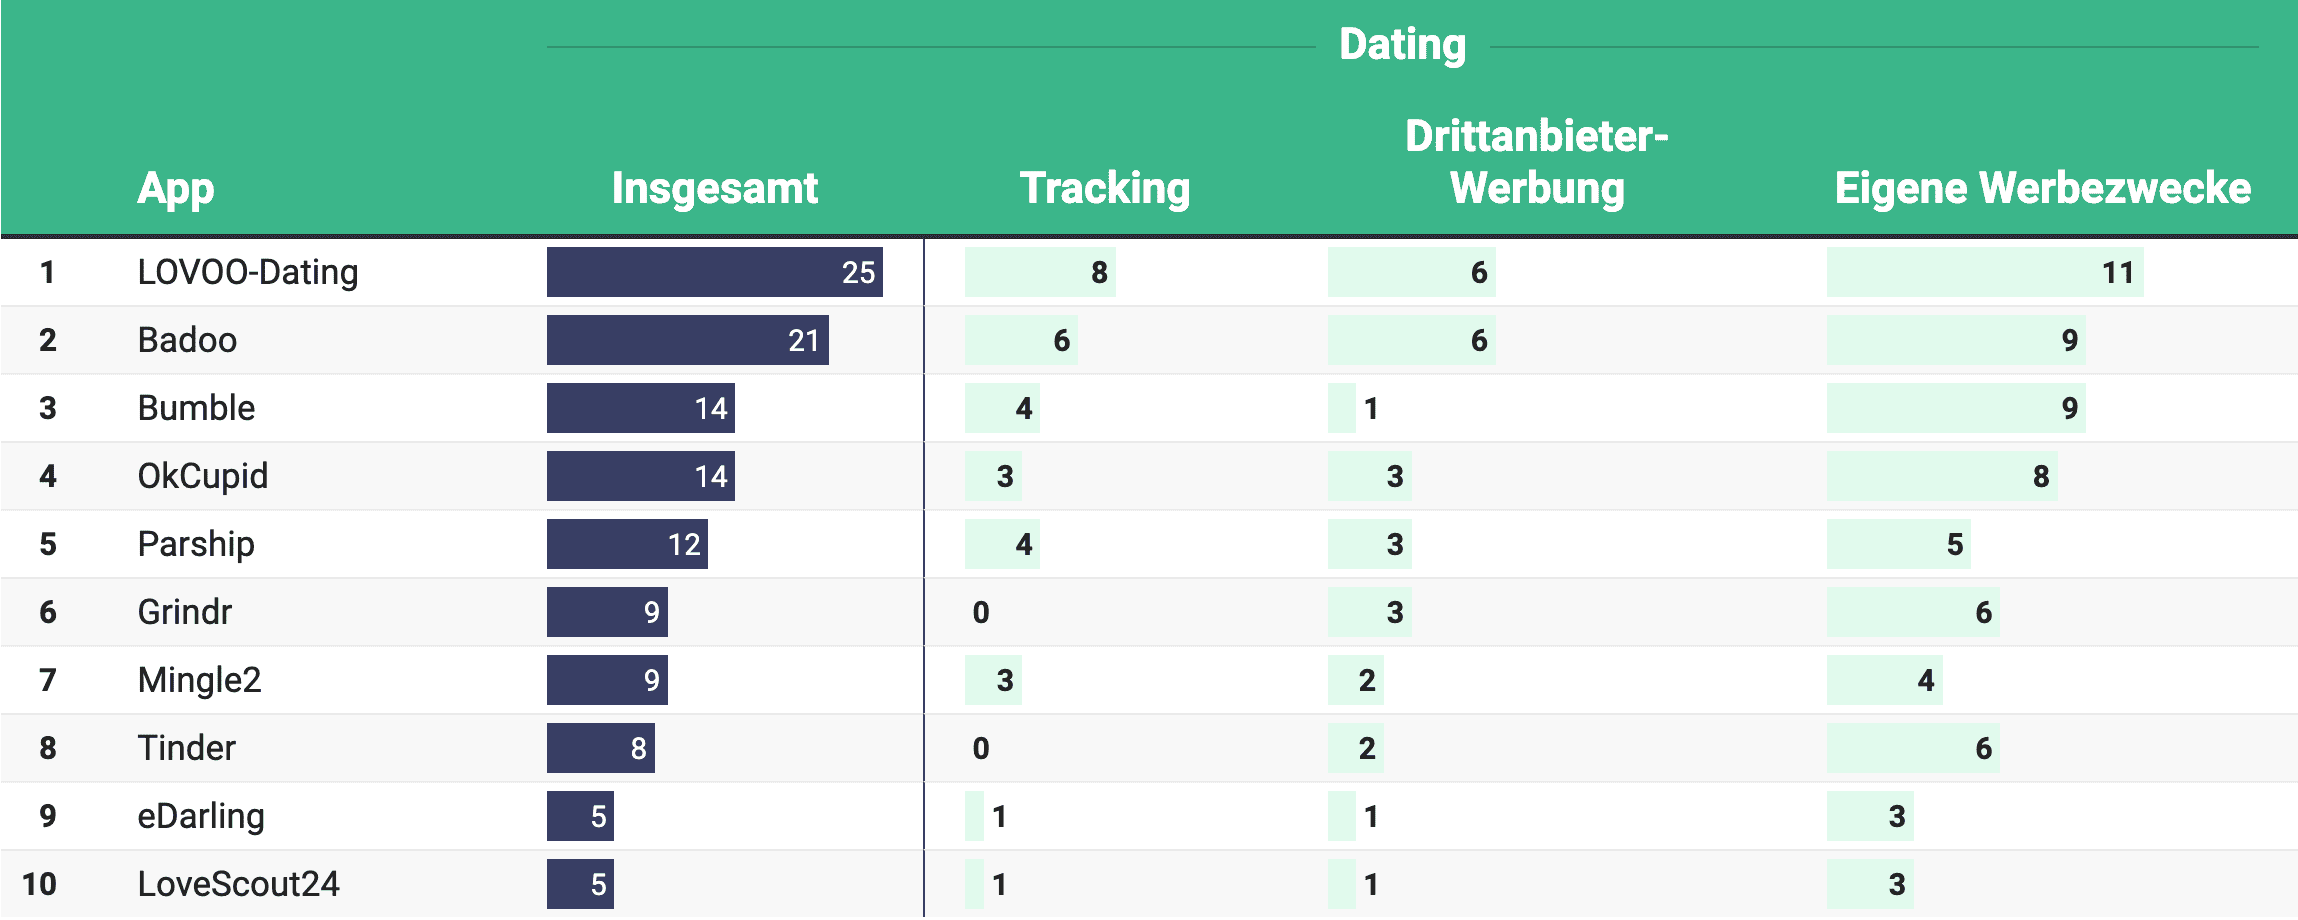Select the OkCupid app name
This screenshot has height=920, width=2298.
(x=203, y=476)
